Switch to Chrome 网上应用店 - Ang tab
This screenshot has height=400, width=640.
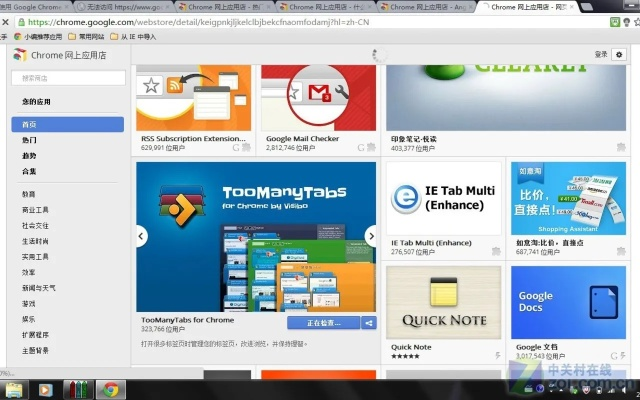pyautogui.click(x=427, y=7)
